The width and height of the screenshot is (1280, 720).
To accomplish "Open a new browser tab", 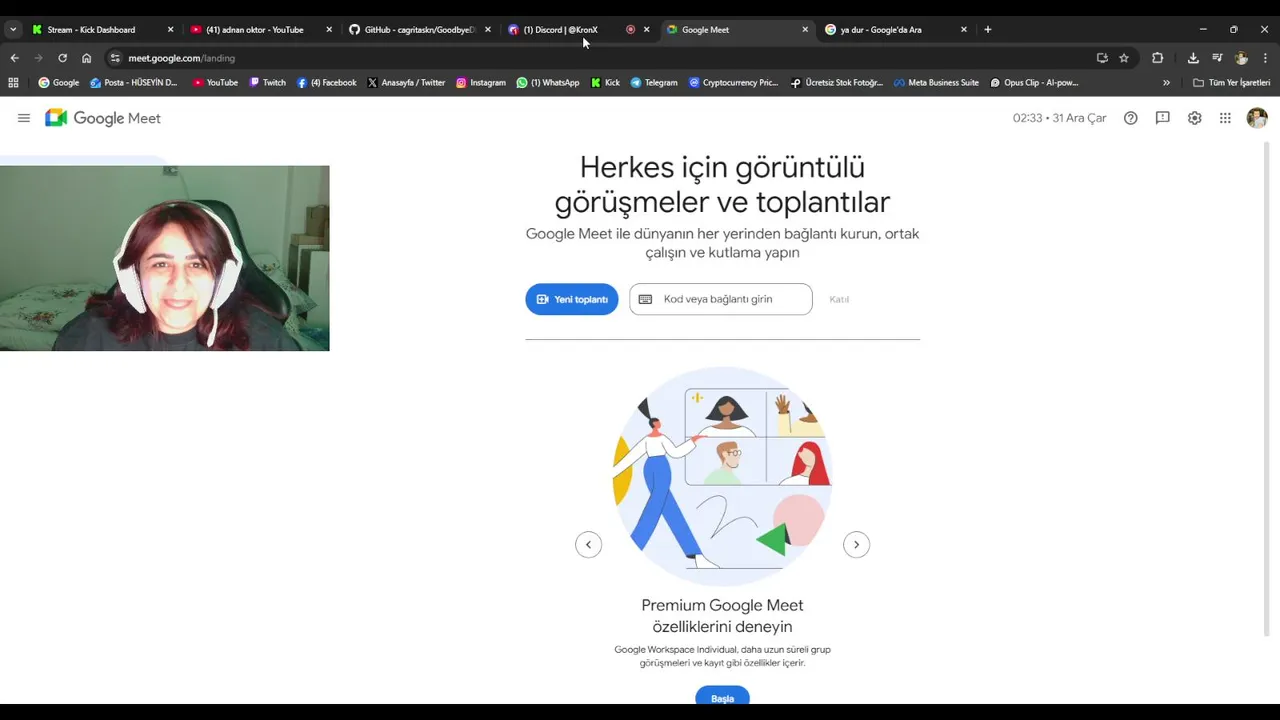I will (988, 30).
